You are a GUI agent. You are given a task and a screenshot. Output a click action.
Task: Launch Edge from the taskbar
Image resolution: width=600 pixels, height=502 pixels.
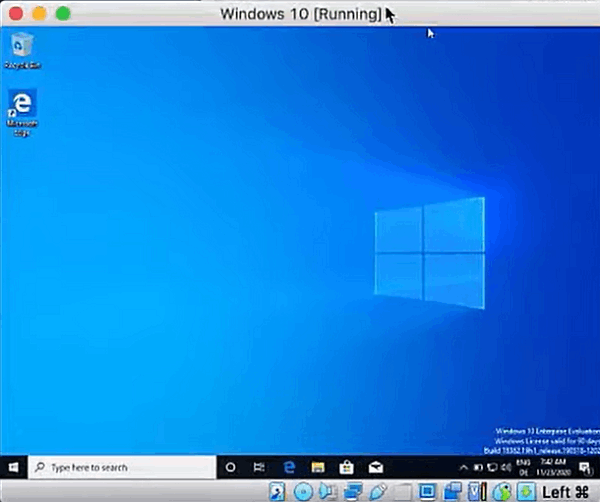[x=289, y=467]
